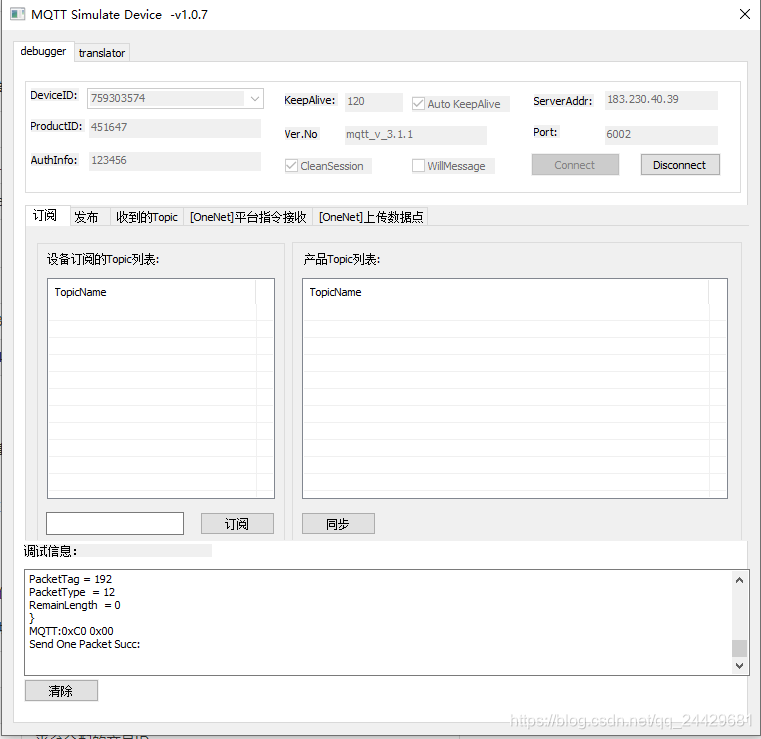Click the debug log scroll down arrow

click(739, 666)
